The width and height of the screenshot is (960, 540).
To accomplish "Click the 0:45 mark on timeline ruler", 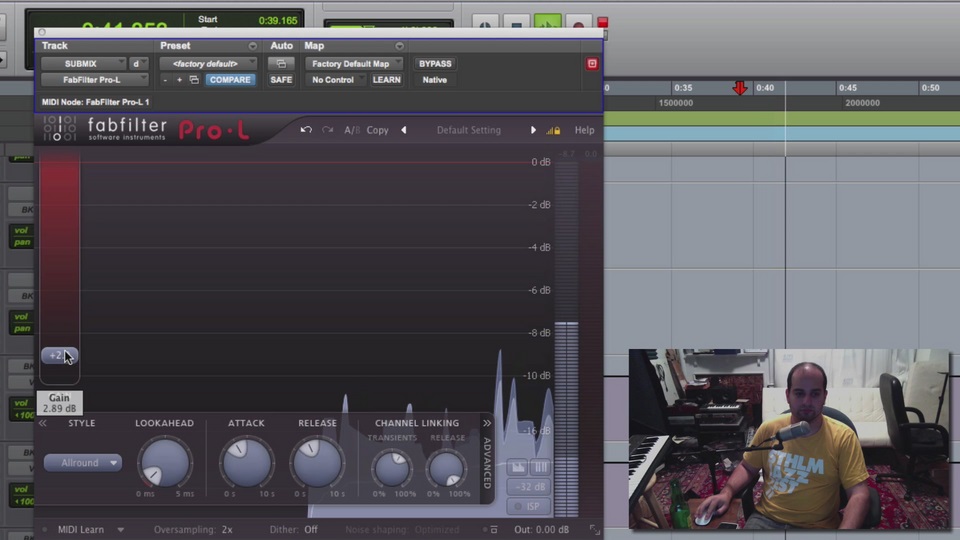I will pos(847,88).
